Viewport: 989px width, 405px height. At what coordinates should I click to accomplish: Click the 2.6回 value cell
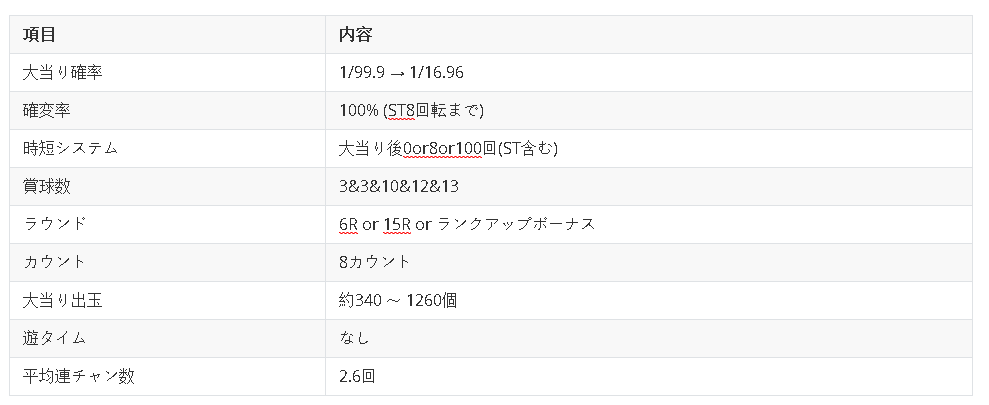pos(357,376)
